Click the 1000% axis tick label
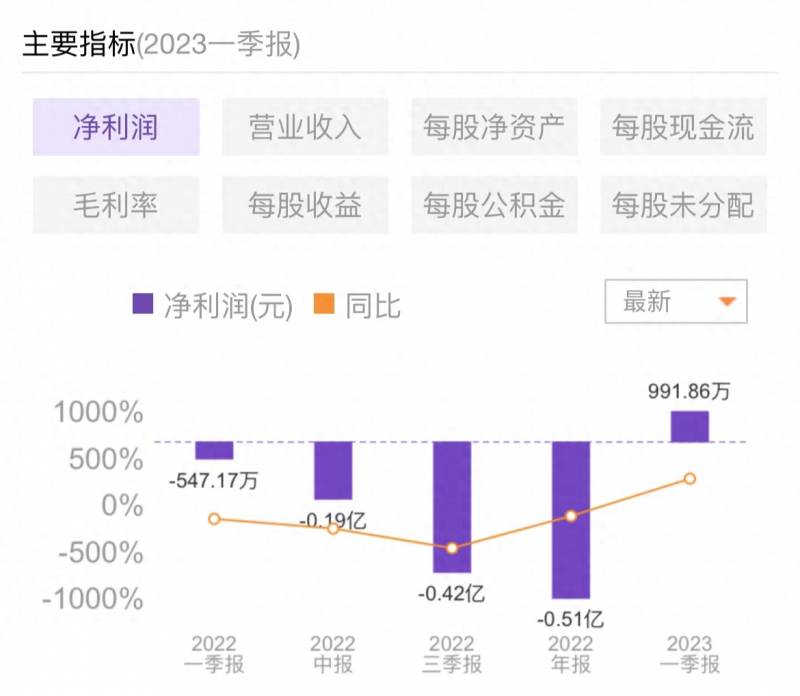The width and height of the screenshot is (800, 696). (x=98, y=412)
